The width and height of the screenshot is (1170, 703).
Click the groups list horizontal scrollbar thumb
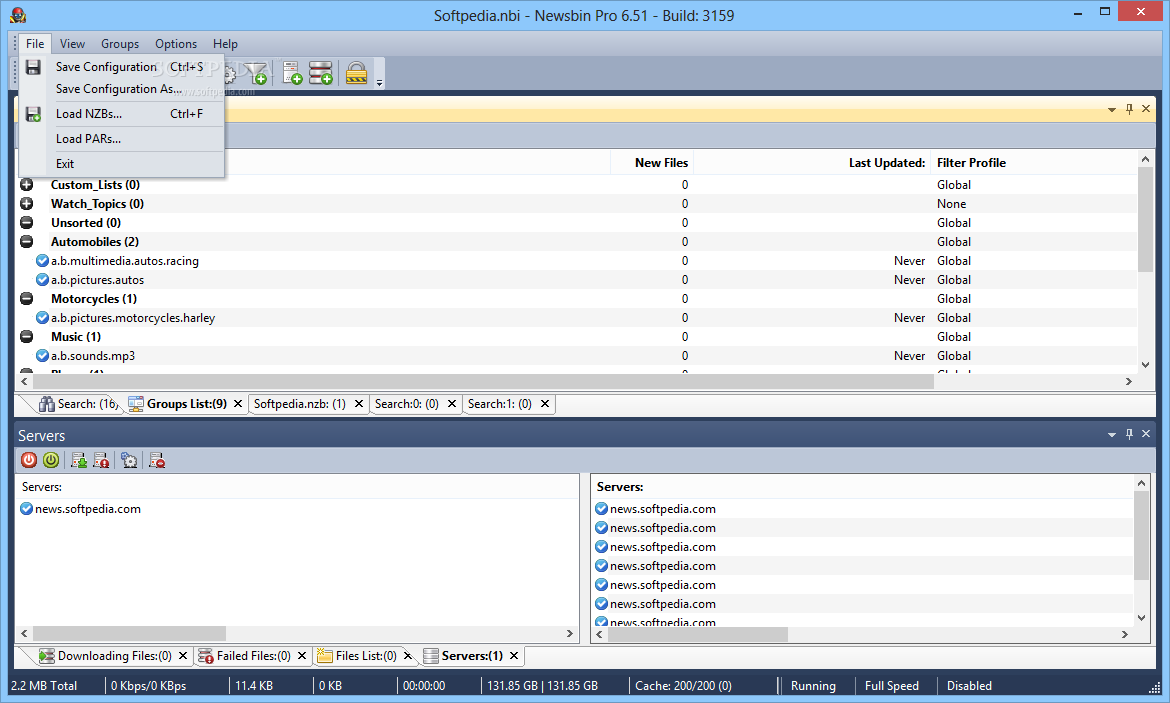[x=483, y=381]
